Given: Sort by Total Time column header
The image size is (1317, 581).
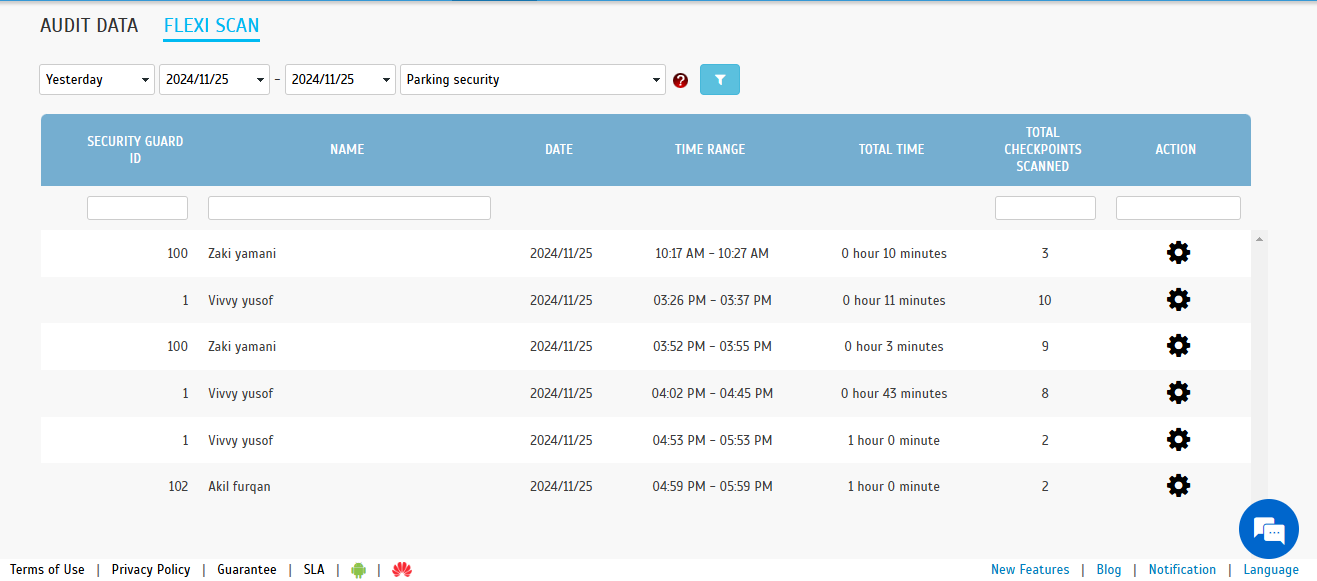Looking at the screenshot, I should [891, 149].
